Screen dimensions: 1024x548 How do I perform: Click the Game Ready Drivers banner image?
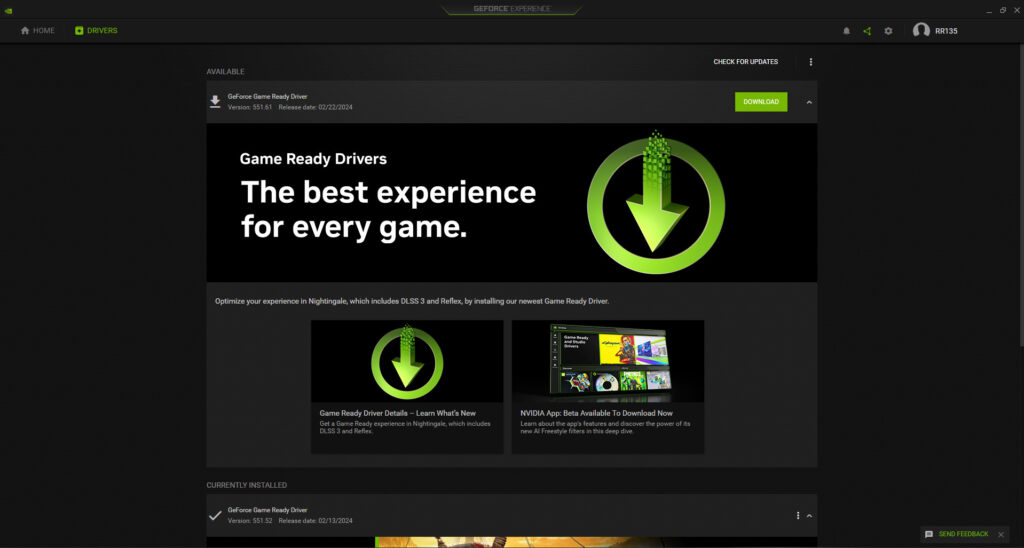[511, 202]
